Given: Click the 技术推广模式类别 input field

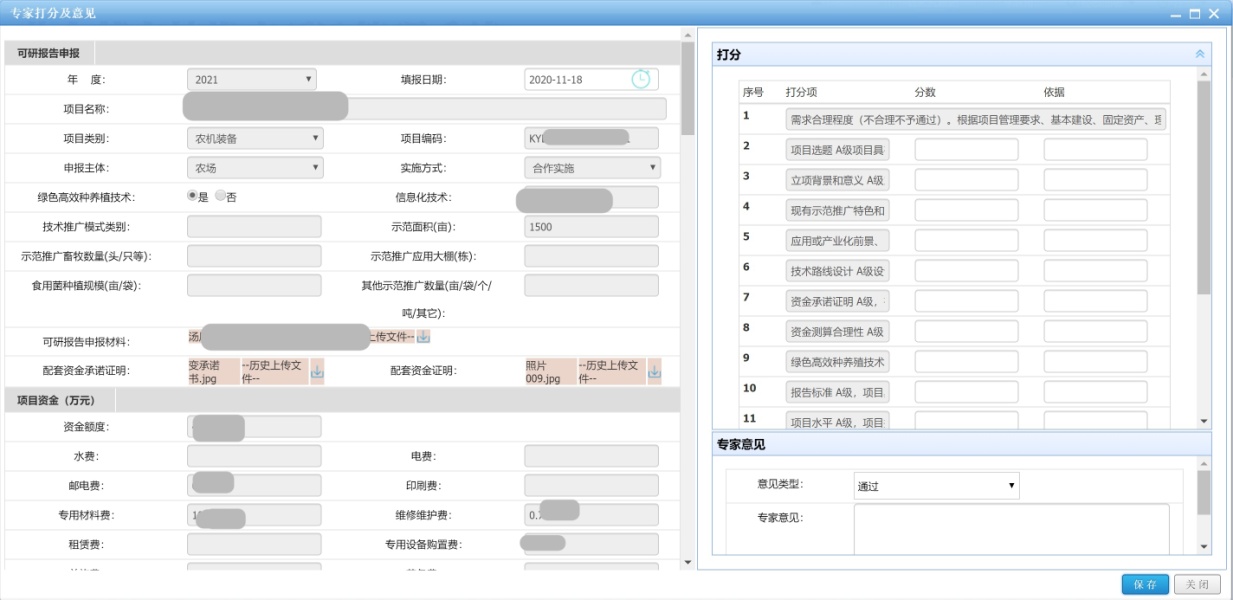Looking at the screenshot, I should (254, 227).
